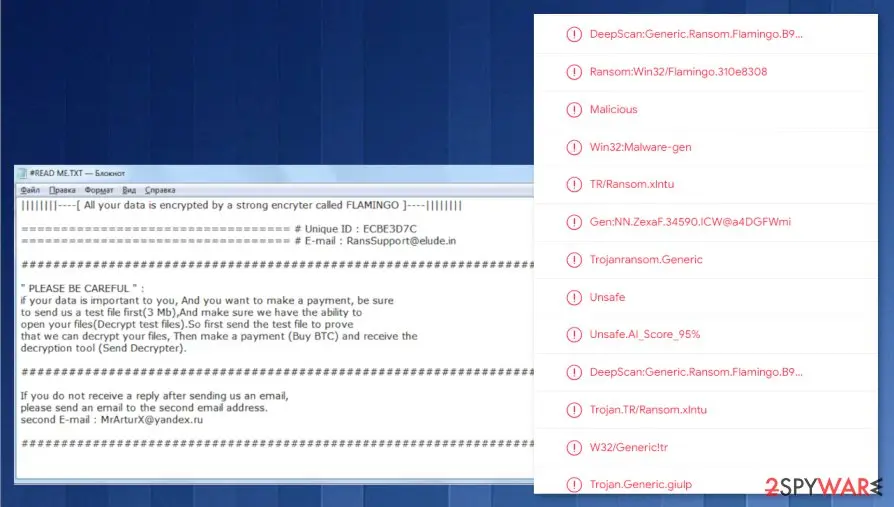Click warning icon next to Win32:Malware-gen

574,147
